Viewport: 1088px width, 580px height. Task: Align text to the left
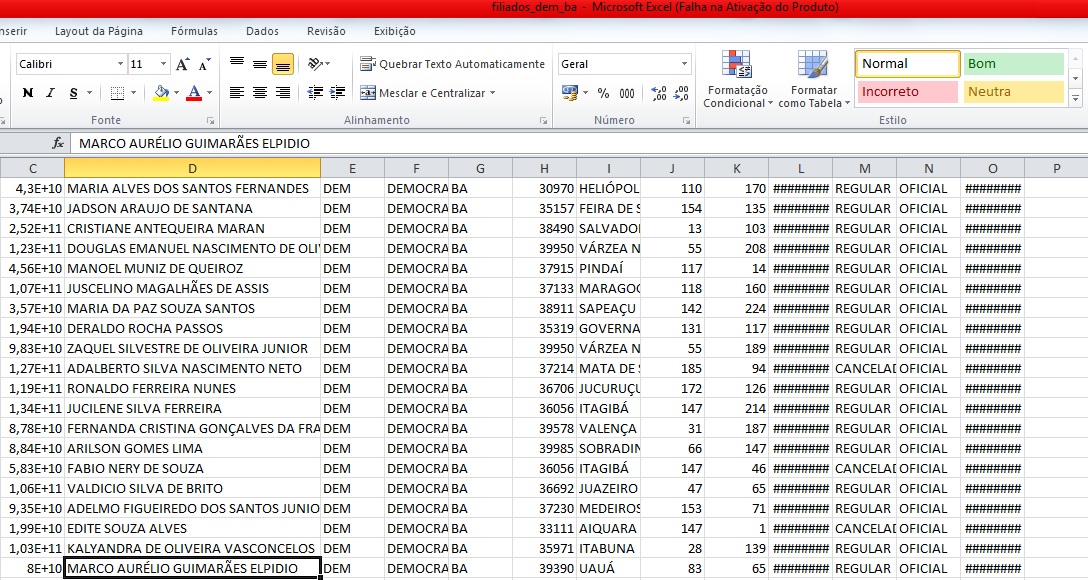click(237, 93)
